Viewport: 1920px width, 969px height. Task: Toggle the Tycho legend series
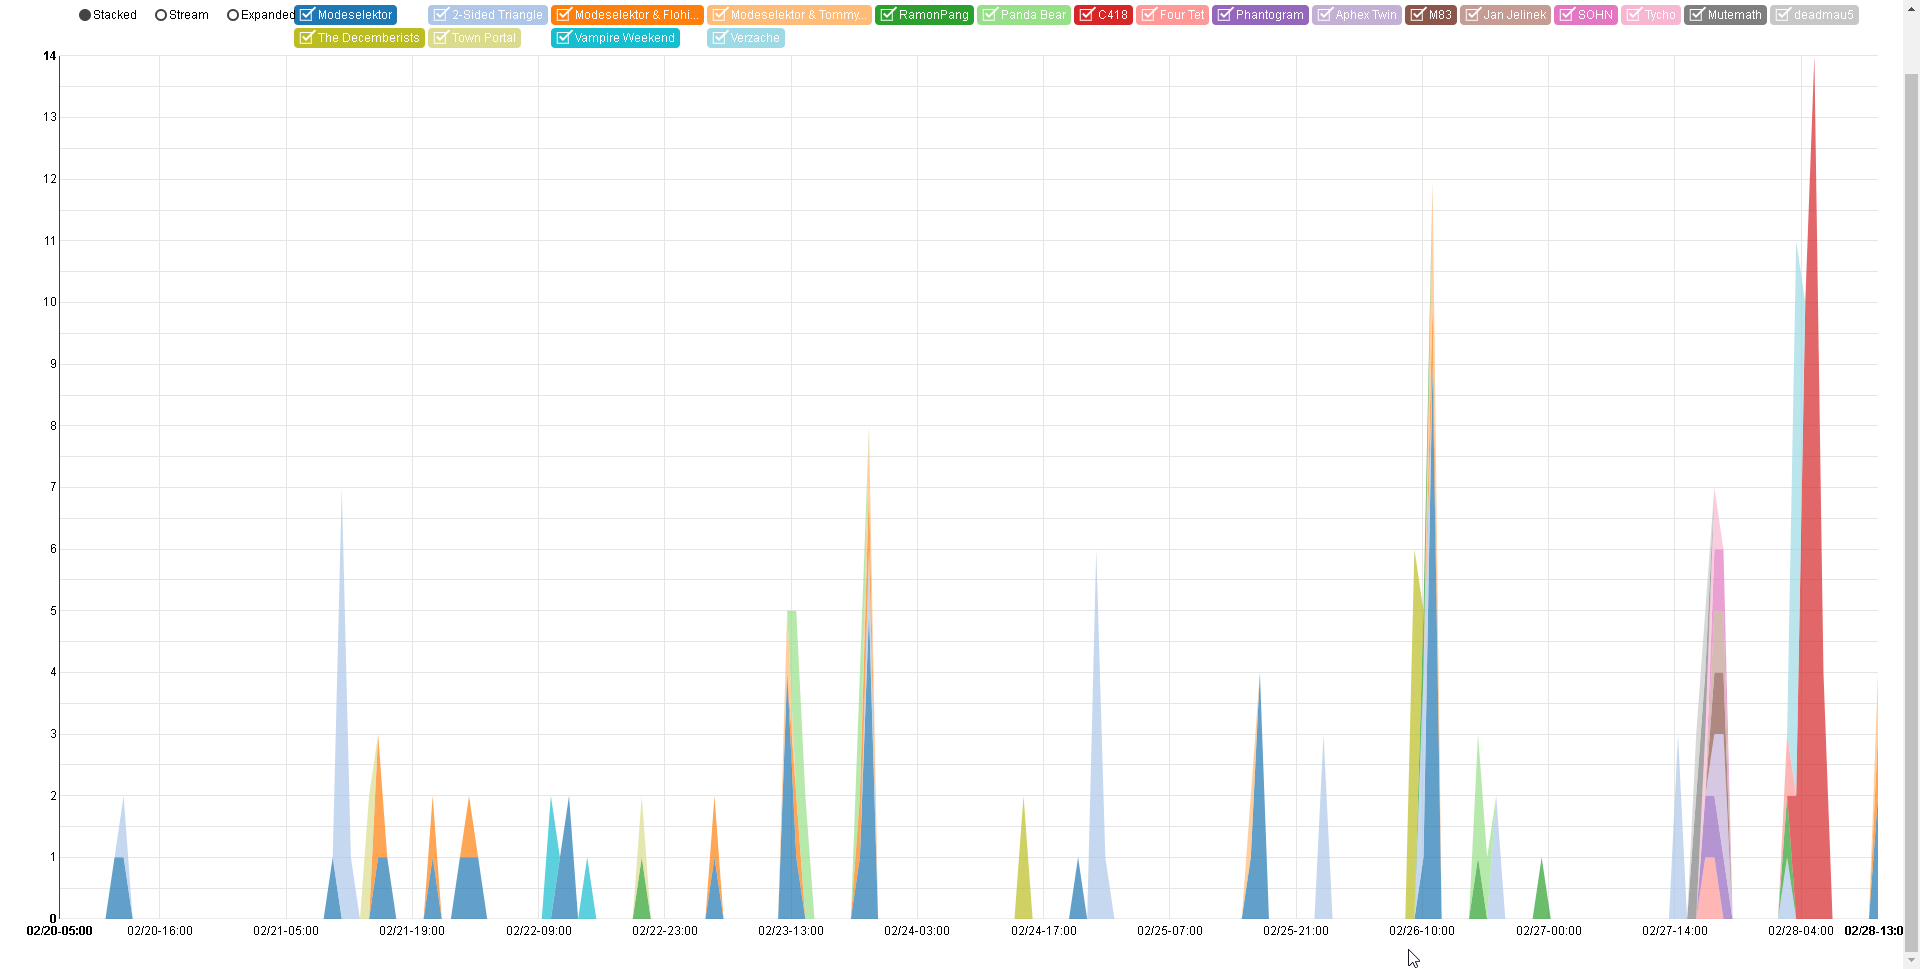1650,15
